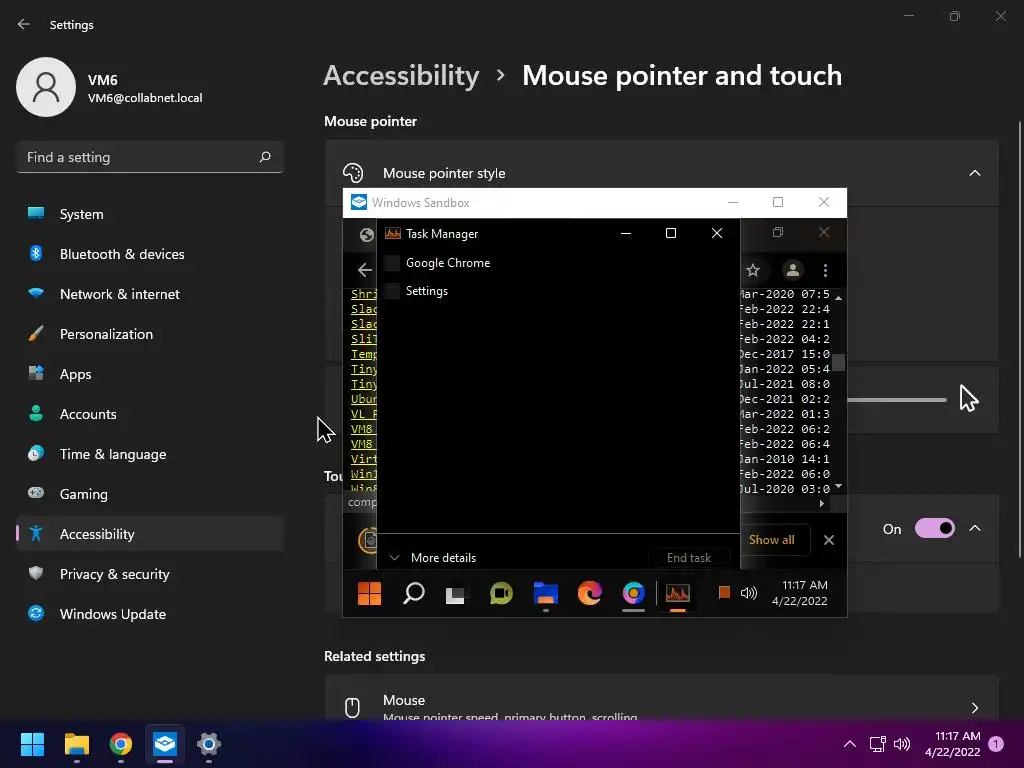Click the Settings window vertical scrollbar
Screen dimensions: 1024x768
(x=1019, y=340)
